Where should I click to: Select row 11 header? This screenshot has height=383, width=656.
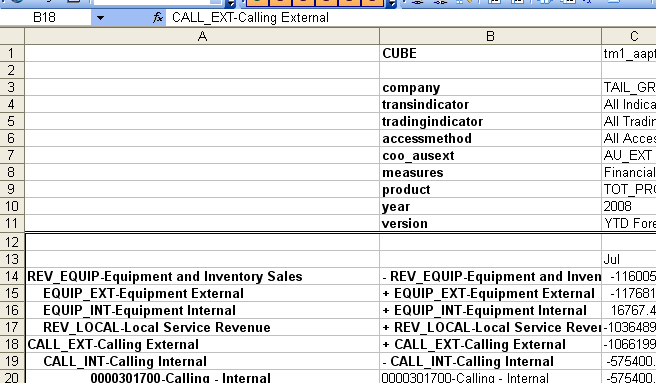pos(12,223)
